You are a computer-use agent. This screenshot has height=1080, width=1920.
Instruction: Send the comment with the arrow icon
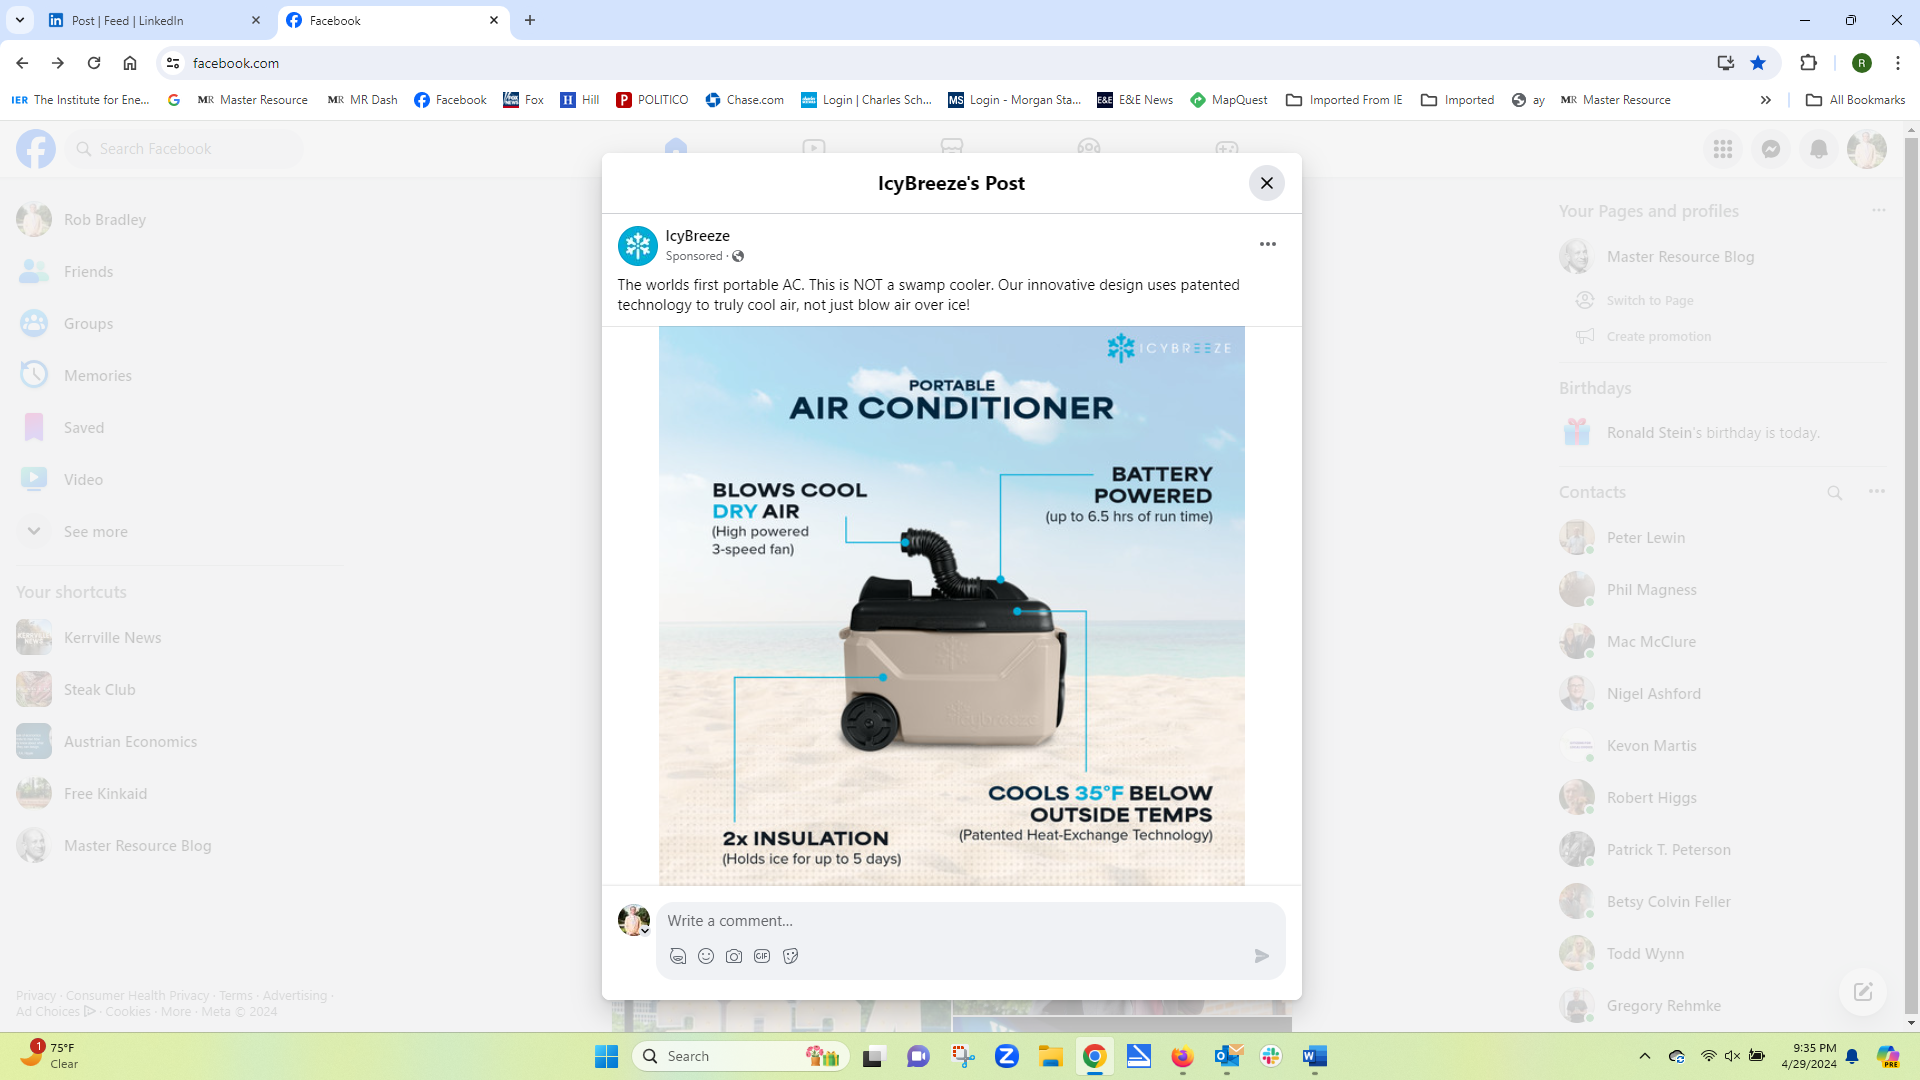click(x=1261, y=956)
